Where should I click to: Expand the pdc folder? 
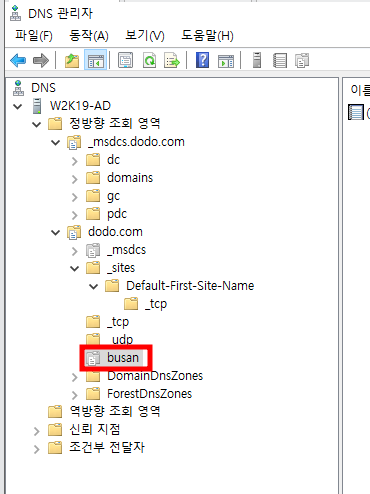pyautogui.click(x=75, y=215)
